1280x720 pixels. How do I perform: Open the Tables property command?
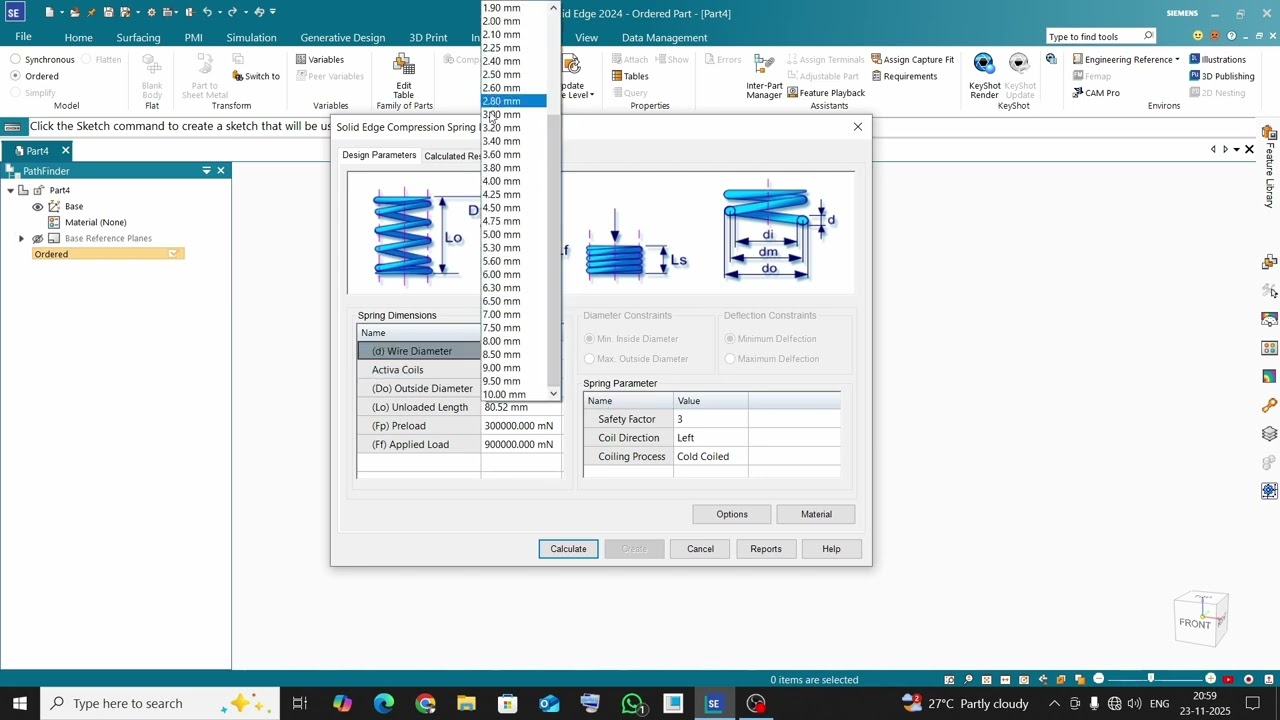[630, 76]
